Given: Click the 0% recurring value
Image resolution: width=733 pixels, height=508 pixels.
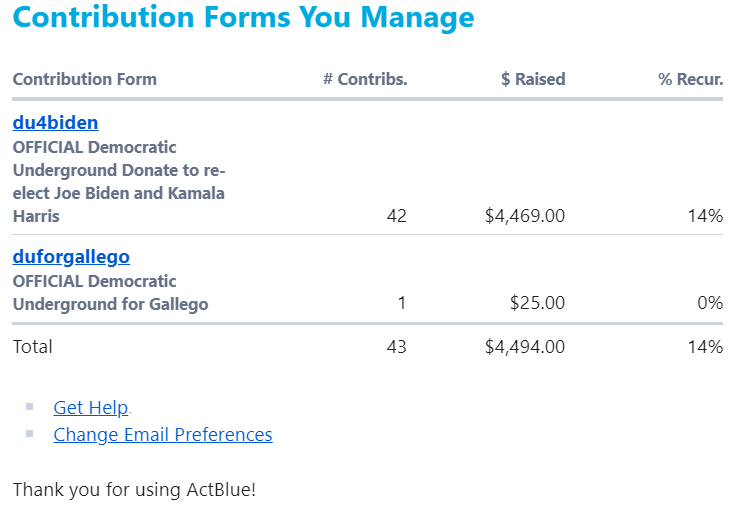Looking at the screenshot, I should (x=710, y=302).
